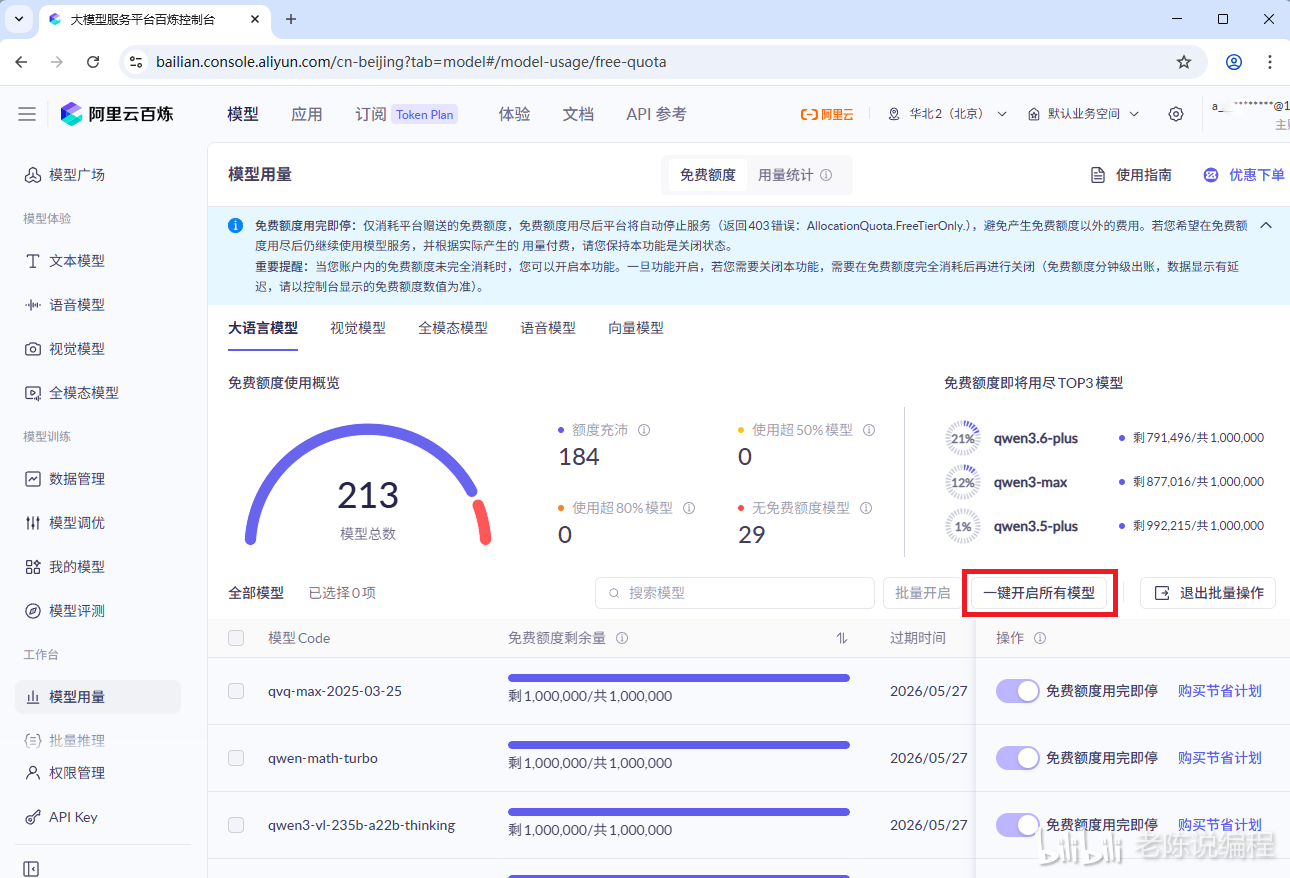Screen dimensions: 1290x878
Task: Switch to the 用量统计 tab
Action: pyautogui.click(x=794, y=175)
